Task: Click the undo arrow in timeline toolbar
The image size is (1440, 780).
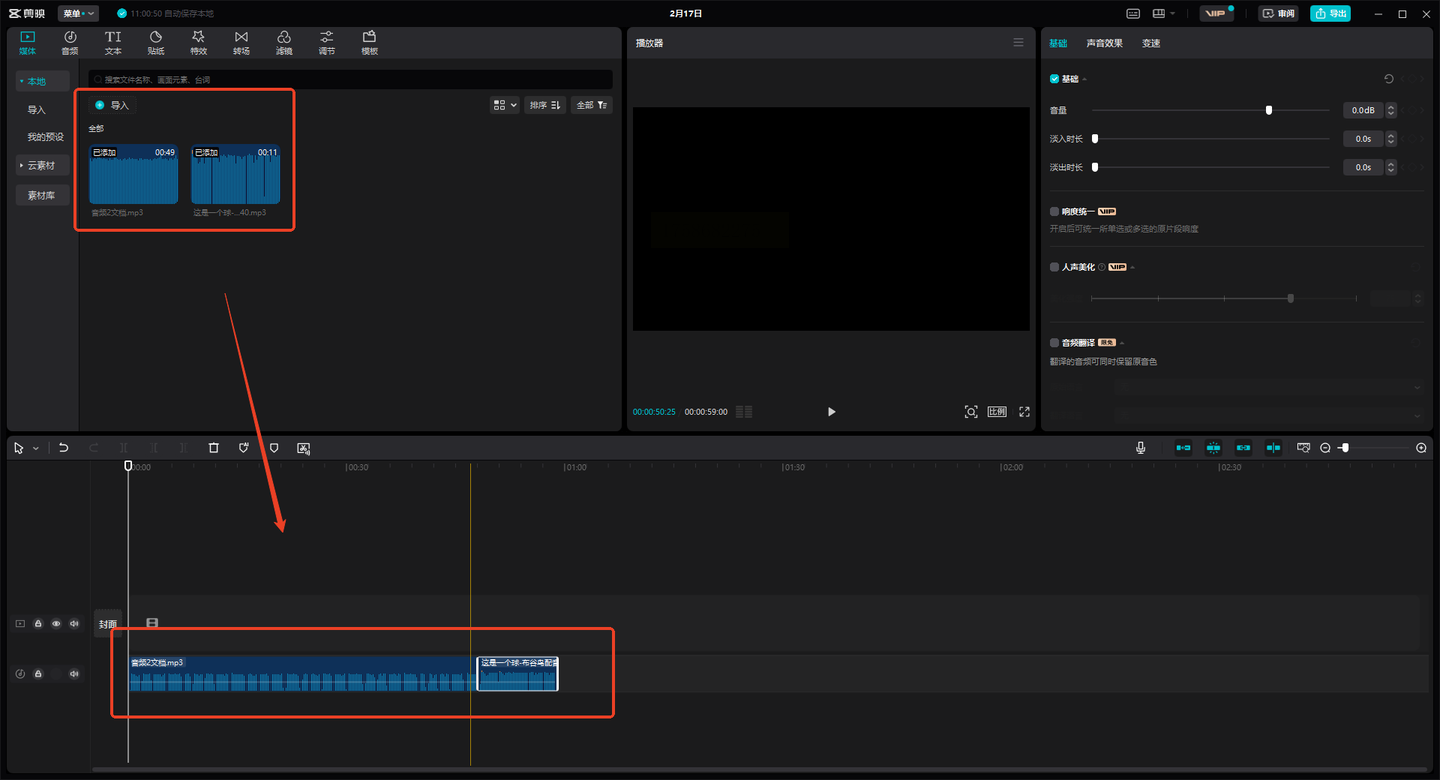Action: 64,448
